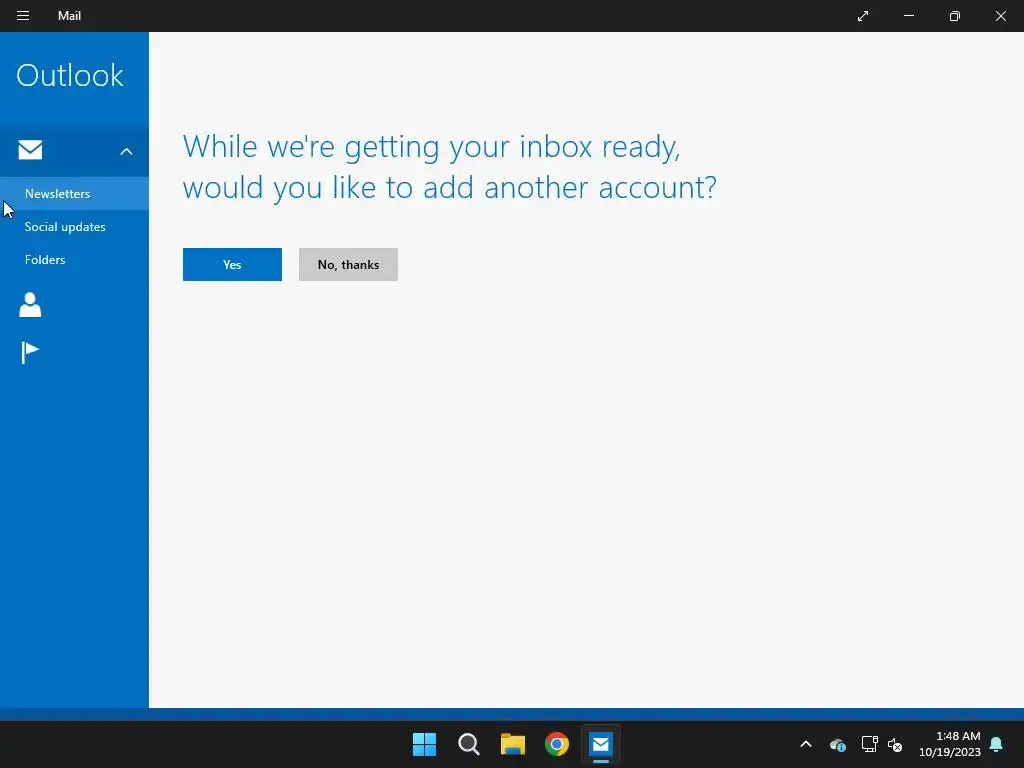This screenshot has width=1024, height=768.
Task: Open the notifications bell icon
Action: 997,744
